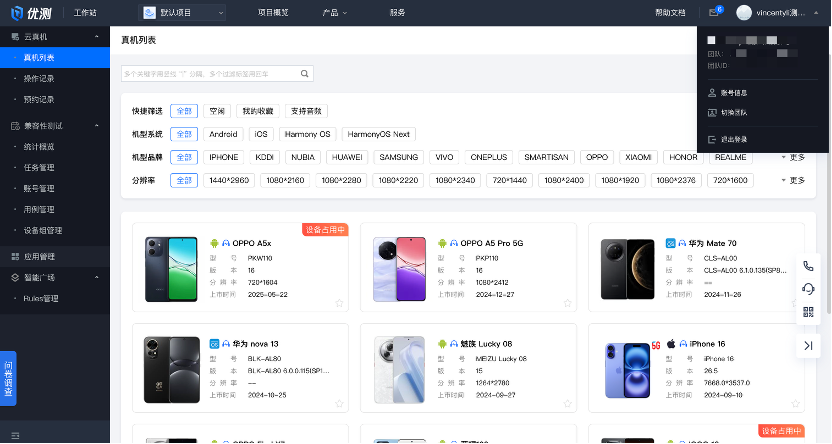Collapse the floating side panel arrow icon
This screenshot has height=444, width=832.
[x=808, y=346]
